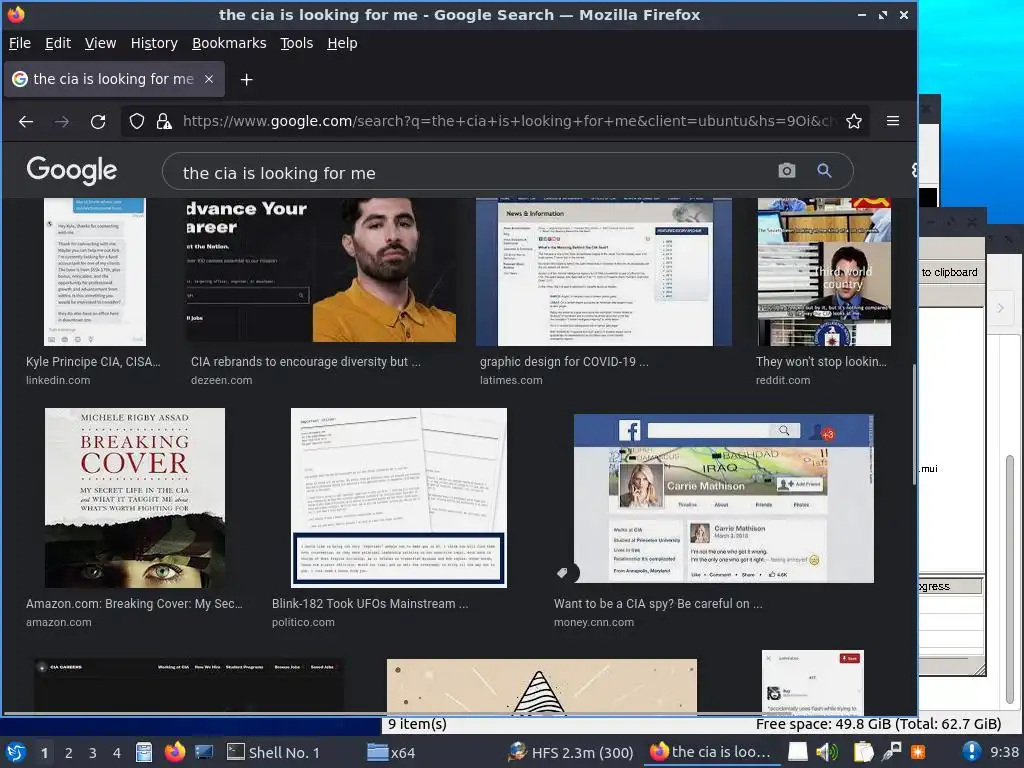The height and width of the screenshot is (768, 1024).
Task: Launch file manager from taskbar
Action: [x=144, y=752]
